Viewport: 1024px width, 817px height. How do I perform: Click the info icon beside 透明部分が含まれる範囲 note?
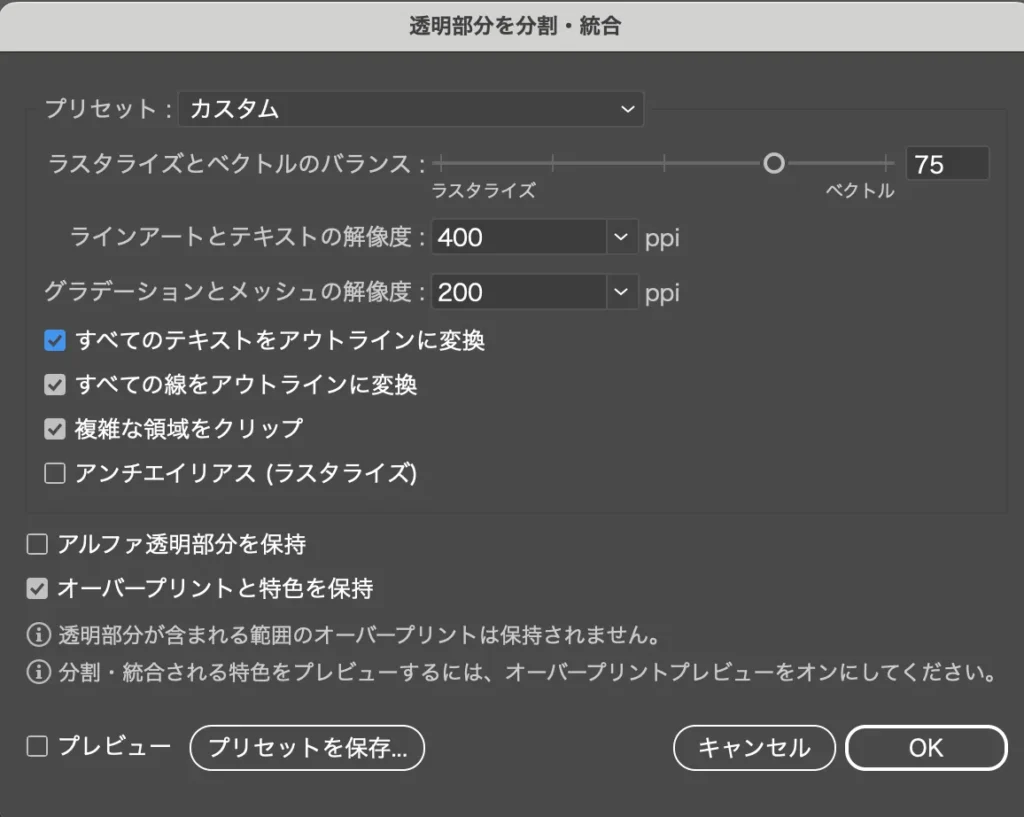point(37,634)
